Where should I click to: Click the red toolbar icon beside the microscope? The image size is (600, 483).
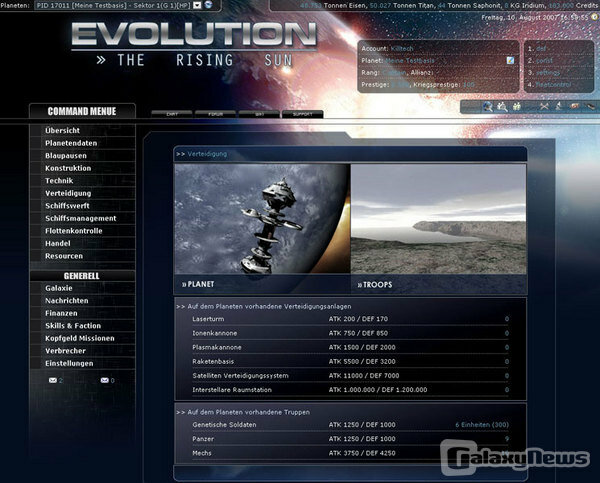coord(574,106)
